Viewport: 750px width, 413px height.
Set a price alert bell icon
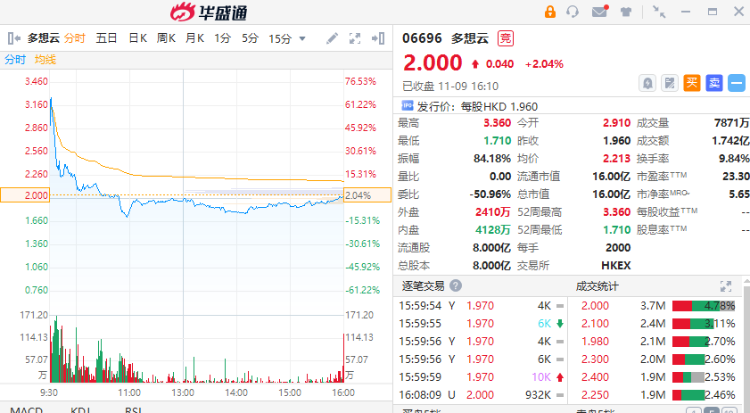[647, 83]
